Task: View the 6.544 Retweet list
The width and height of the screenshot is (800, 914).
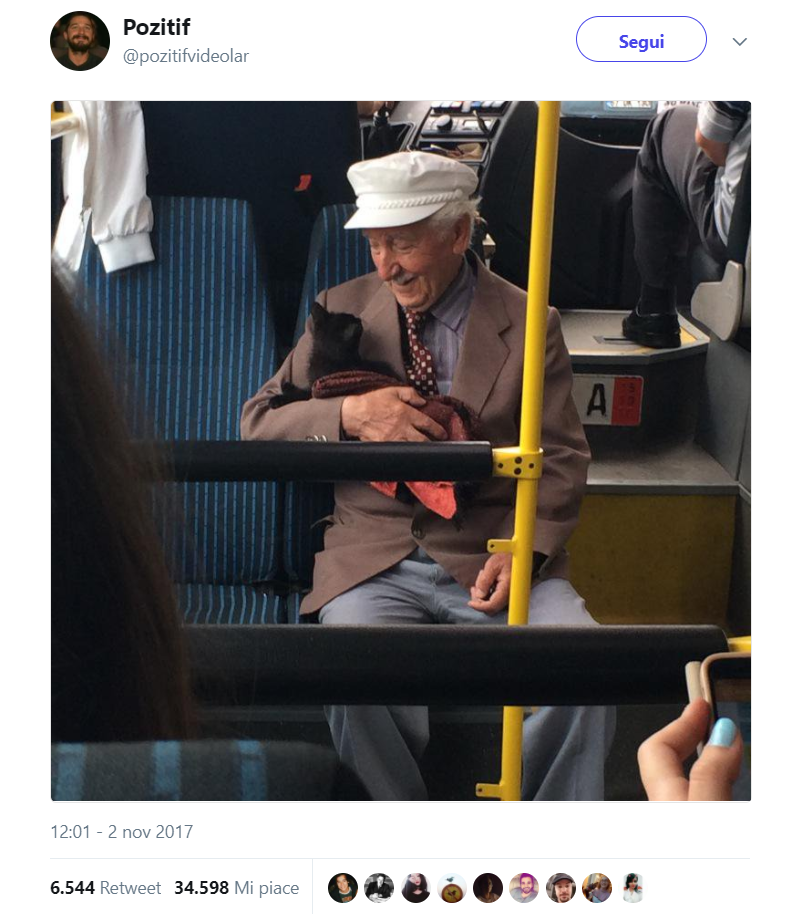Action: (x=105, y=888)
